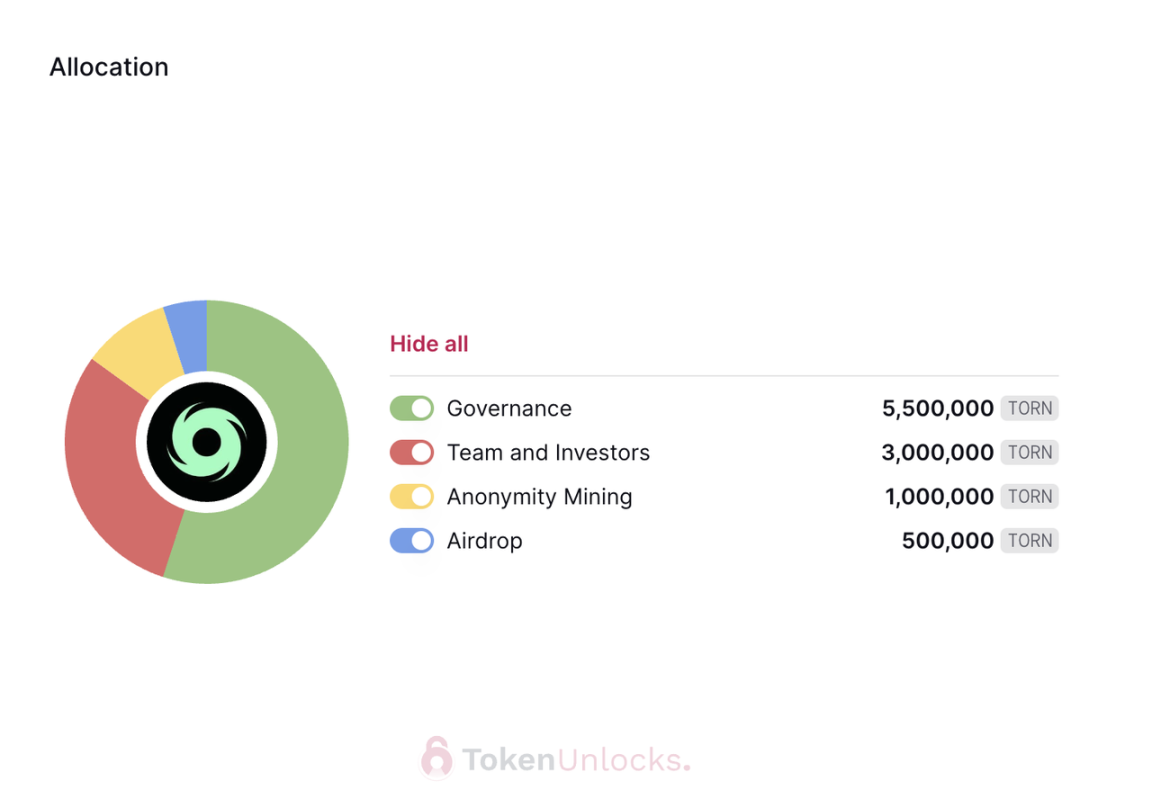The image size is (1152, 799).
Task: Disable the Team and Investors toggle
Action: tap(411, 452)
